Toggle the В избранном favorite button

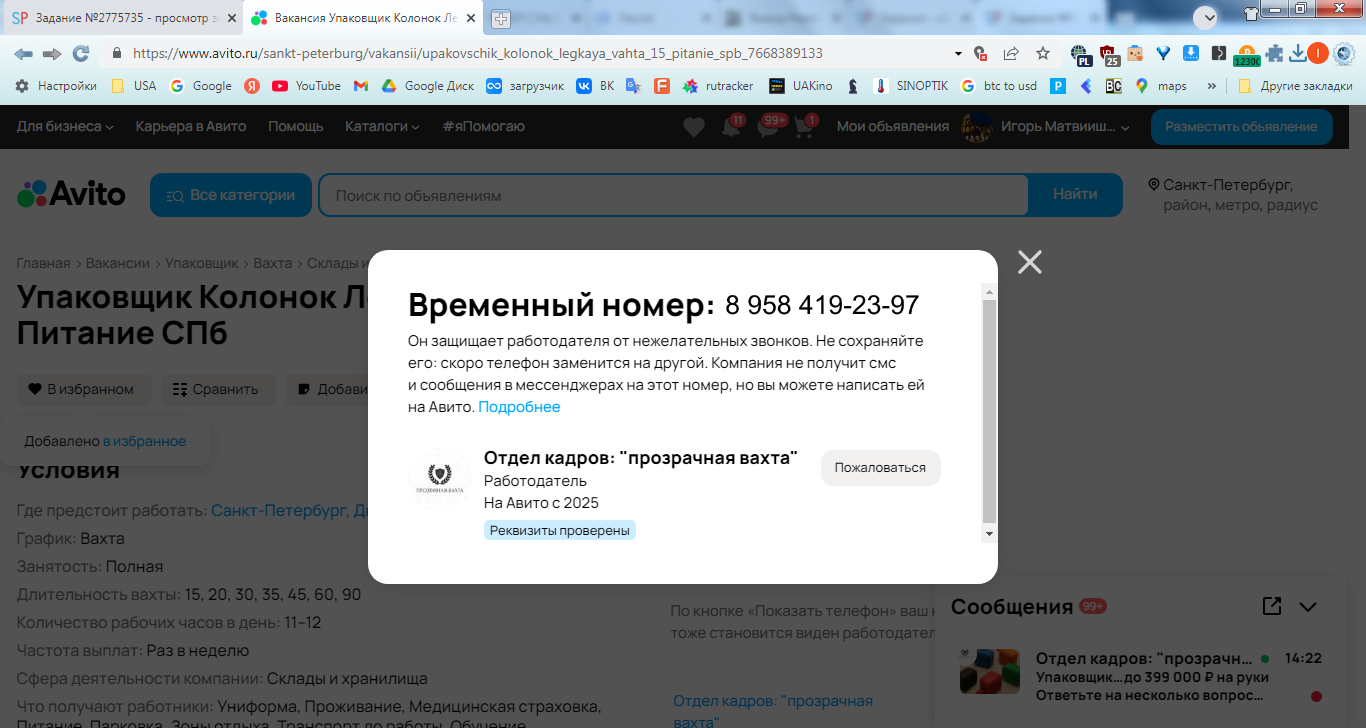pyautogui.click(x=83, y=389)
